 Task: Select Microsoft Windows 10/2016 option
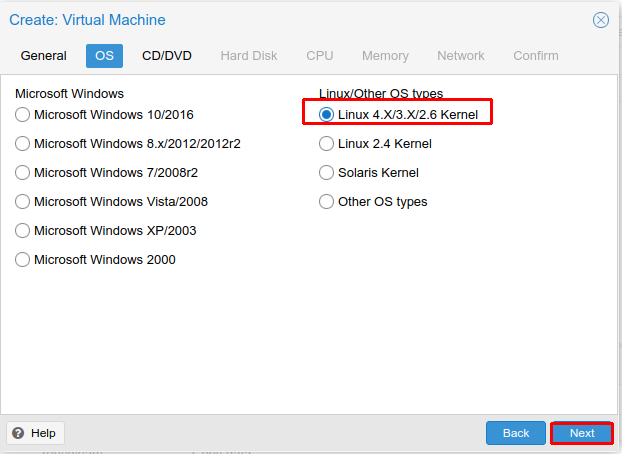(x=23, y=115)
